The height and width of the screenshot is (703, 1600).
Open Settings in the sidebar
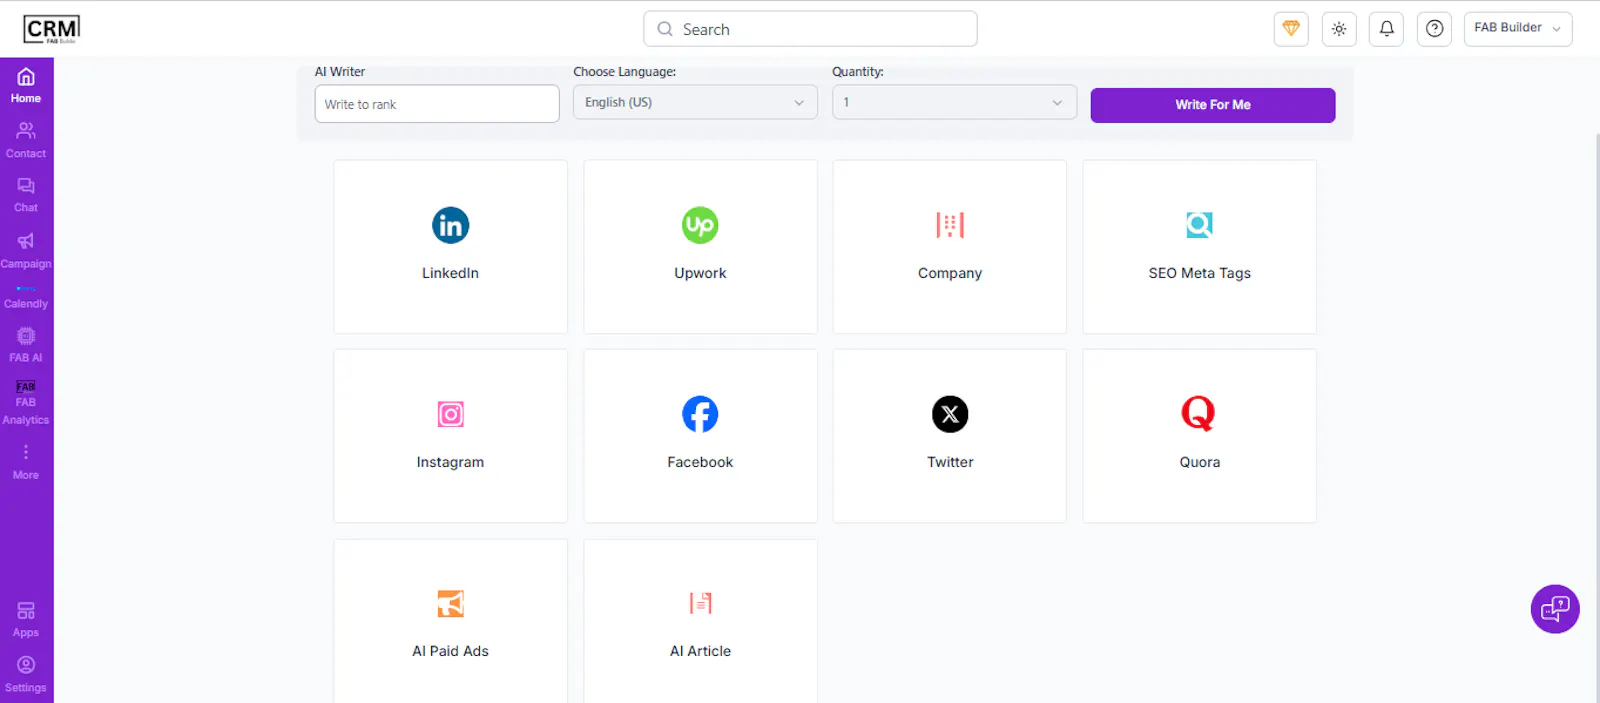pyautogui.click(x=26, y=675)
